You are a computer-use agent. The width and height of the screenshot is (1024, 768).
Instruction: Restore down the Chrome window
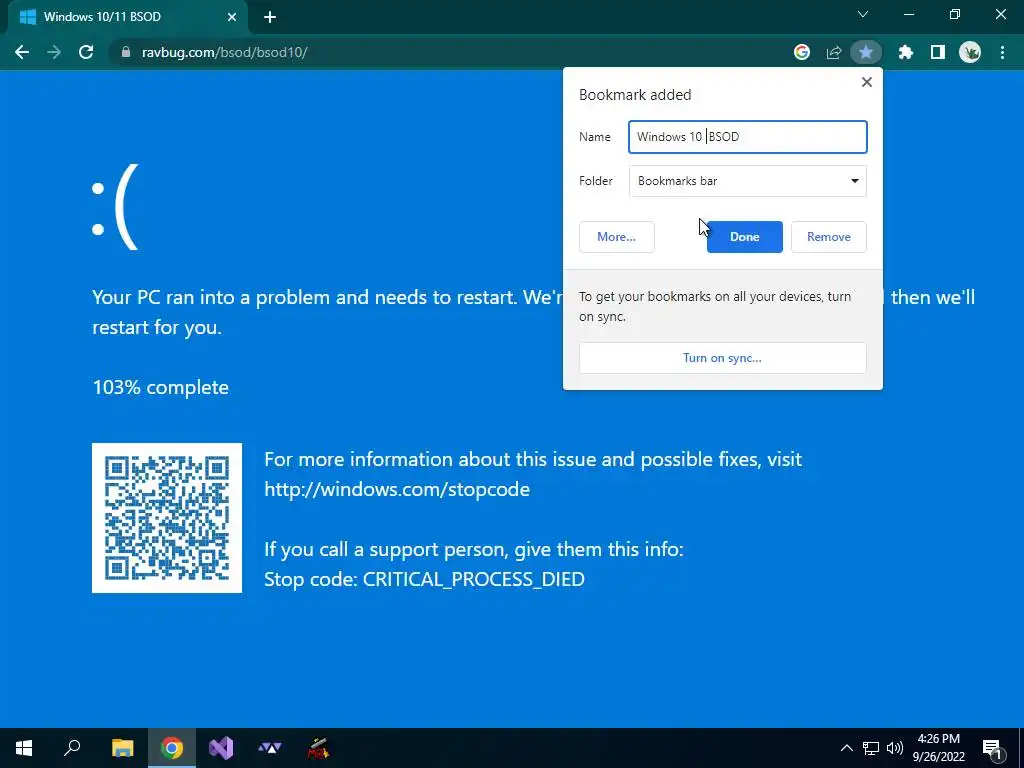coord(955,14)
